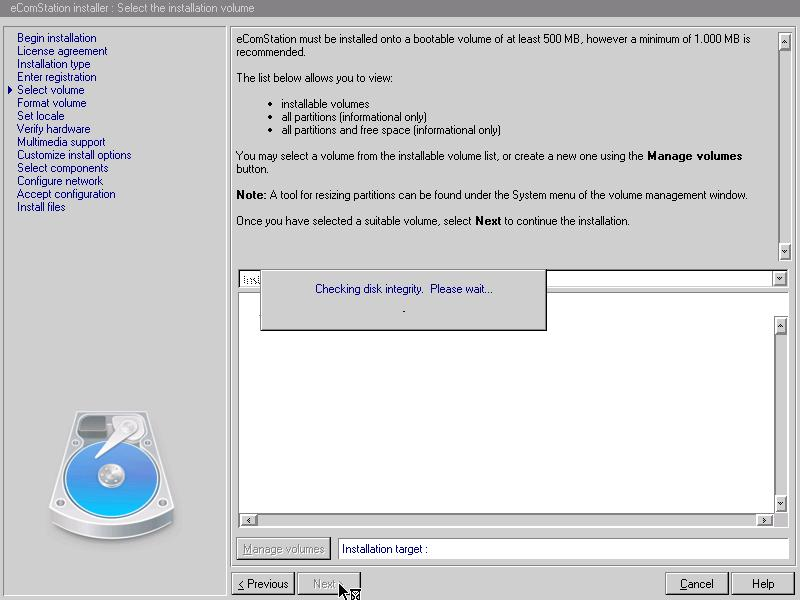Click down arrow of volume list scrollbar

pos(781,504)
